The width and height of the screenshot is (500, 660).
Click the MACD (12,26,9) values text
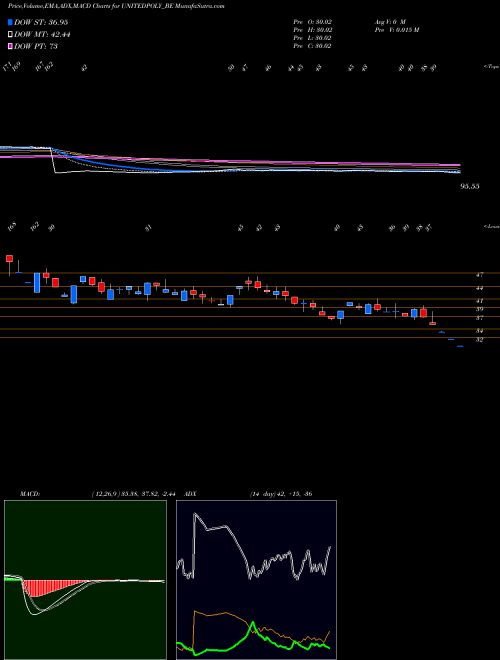click(x=133, y=494)
